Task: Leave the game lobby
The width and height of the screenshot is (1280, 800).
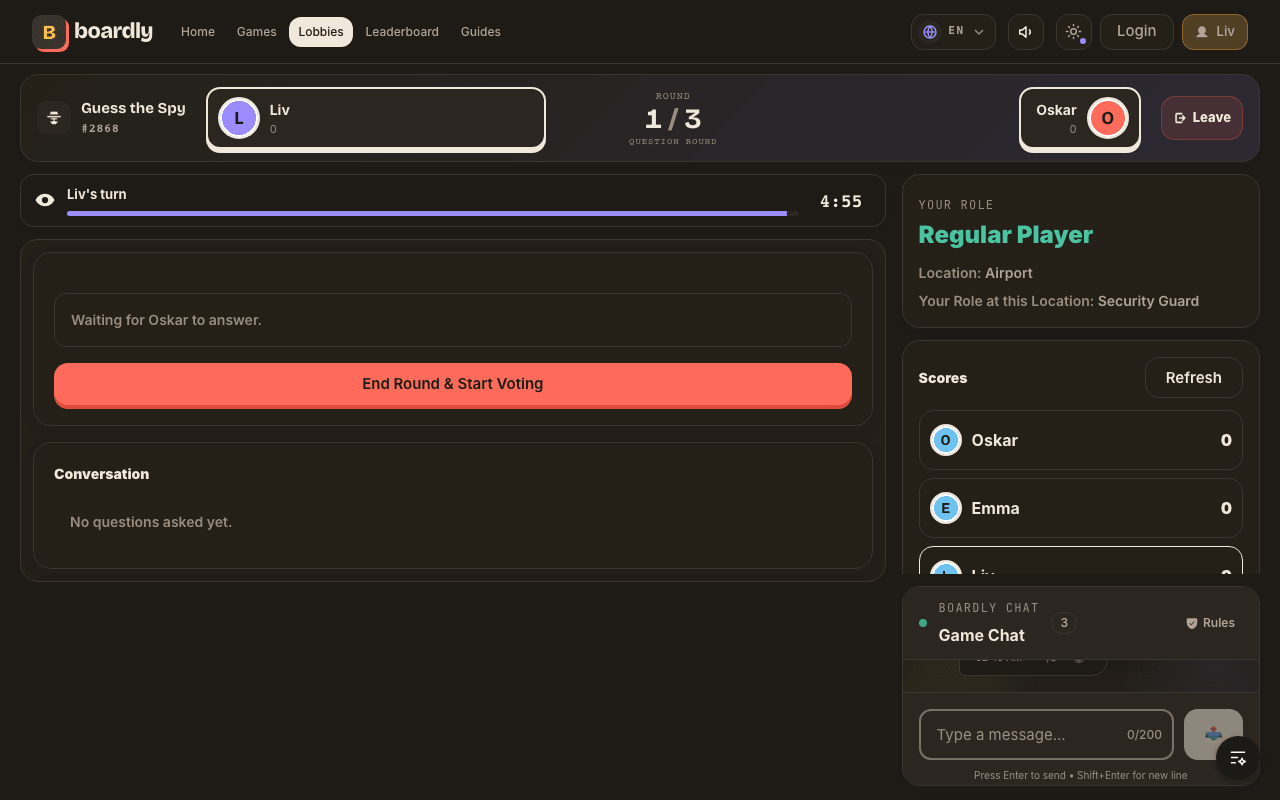Action: coord(1202,118)
